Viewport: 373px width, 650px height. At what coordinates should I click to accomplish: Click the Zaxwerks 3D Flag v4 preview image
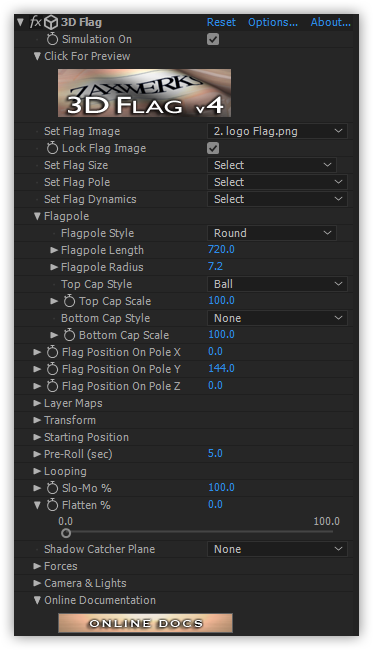click(x=145, y=93)
